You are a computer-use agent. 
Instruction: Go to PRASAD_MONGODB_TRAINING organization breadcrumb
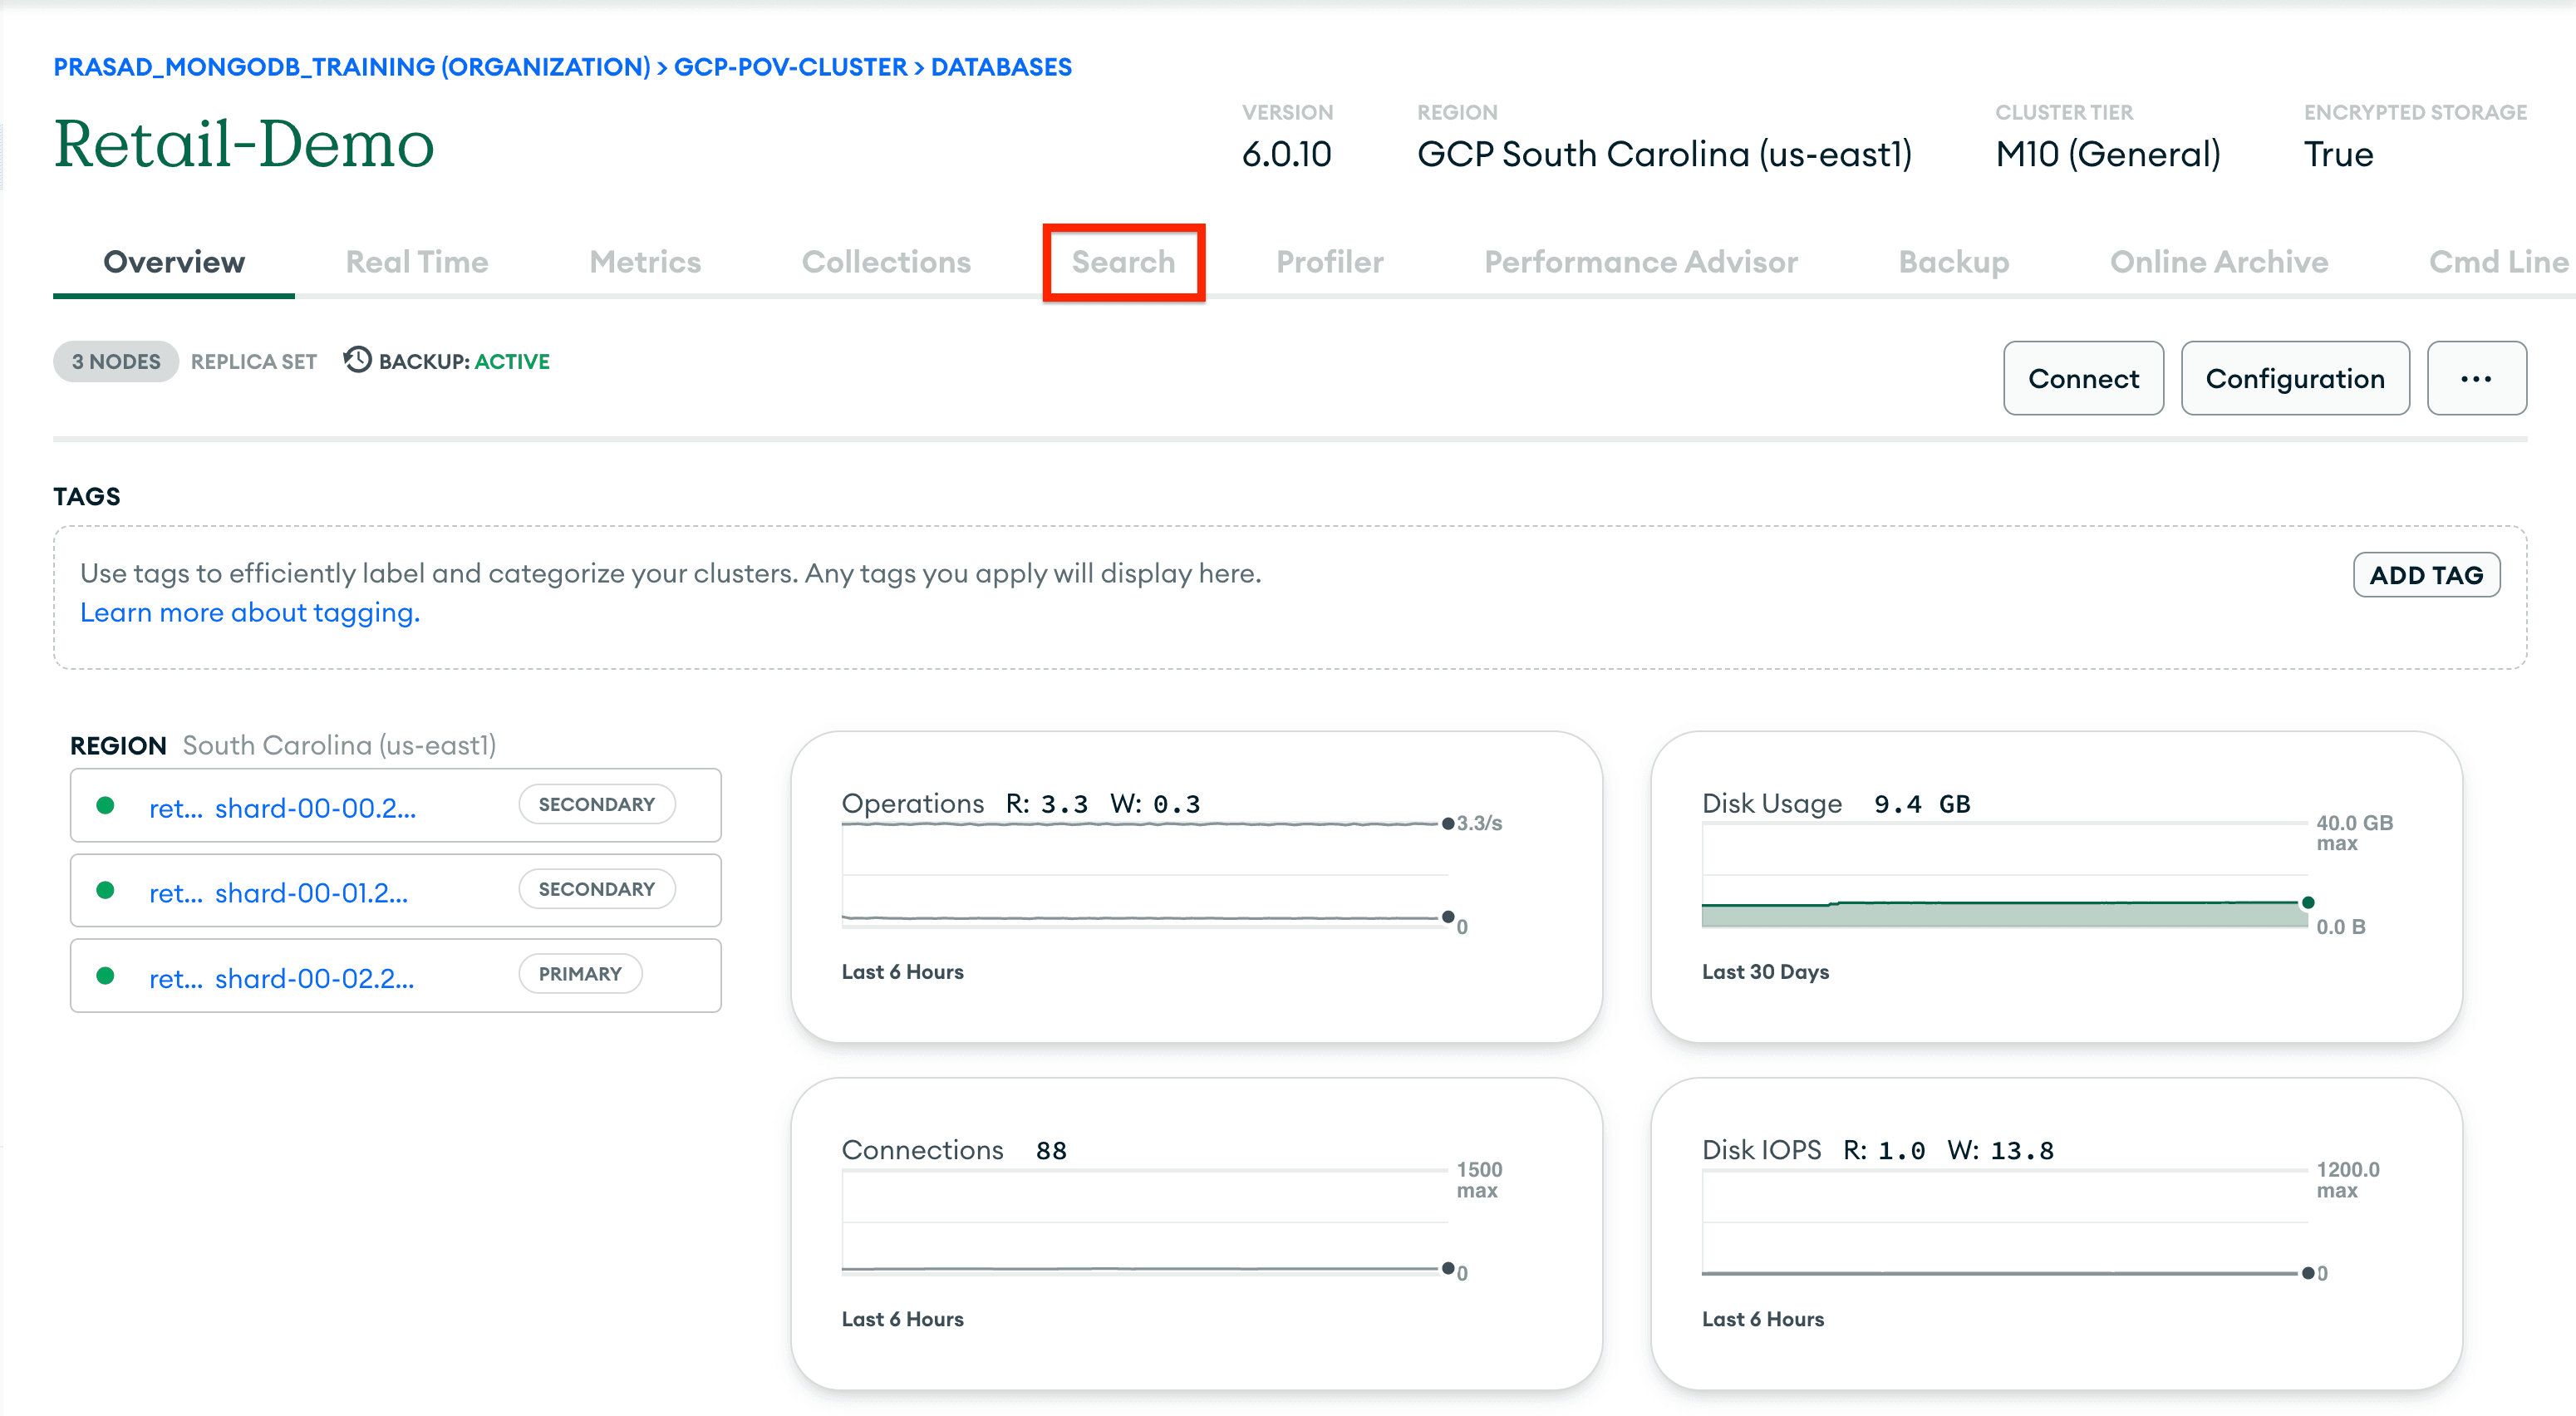click(352, 67)
